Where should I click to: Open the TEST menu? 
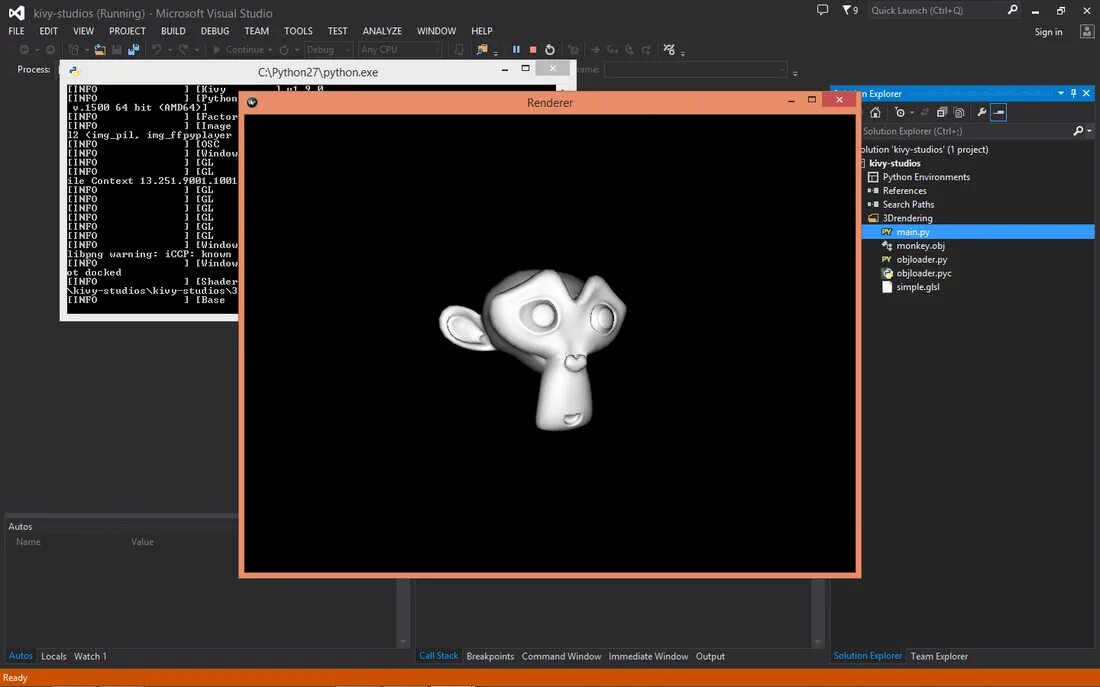click(x=337, y=31)
